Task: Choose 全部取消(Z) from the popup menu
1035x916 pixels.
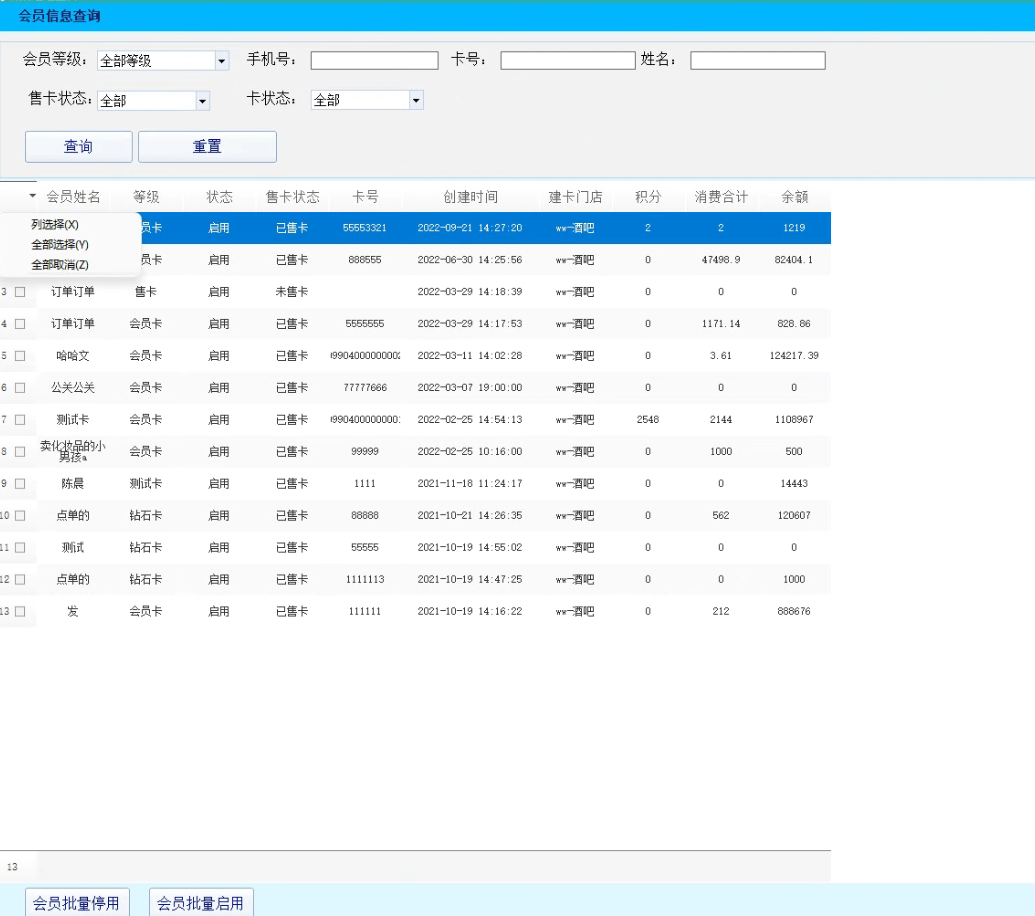Action: (60, 265)
